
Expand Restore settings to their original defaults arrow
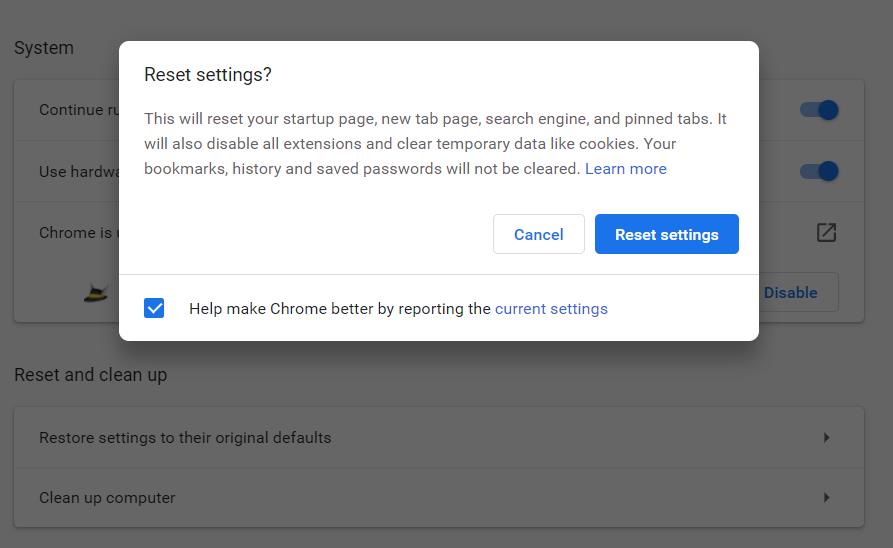pos(826,437)
